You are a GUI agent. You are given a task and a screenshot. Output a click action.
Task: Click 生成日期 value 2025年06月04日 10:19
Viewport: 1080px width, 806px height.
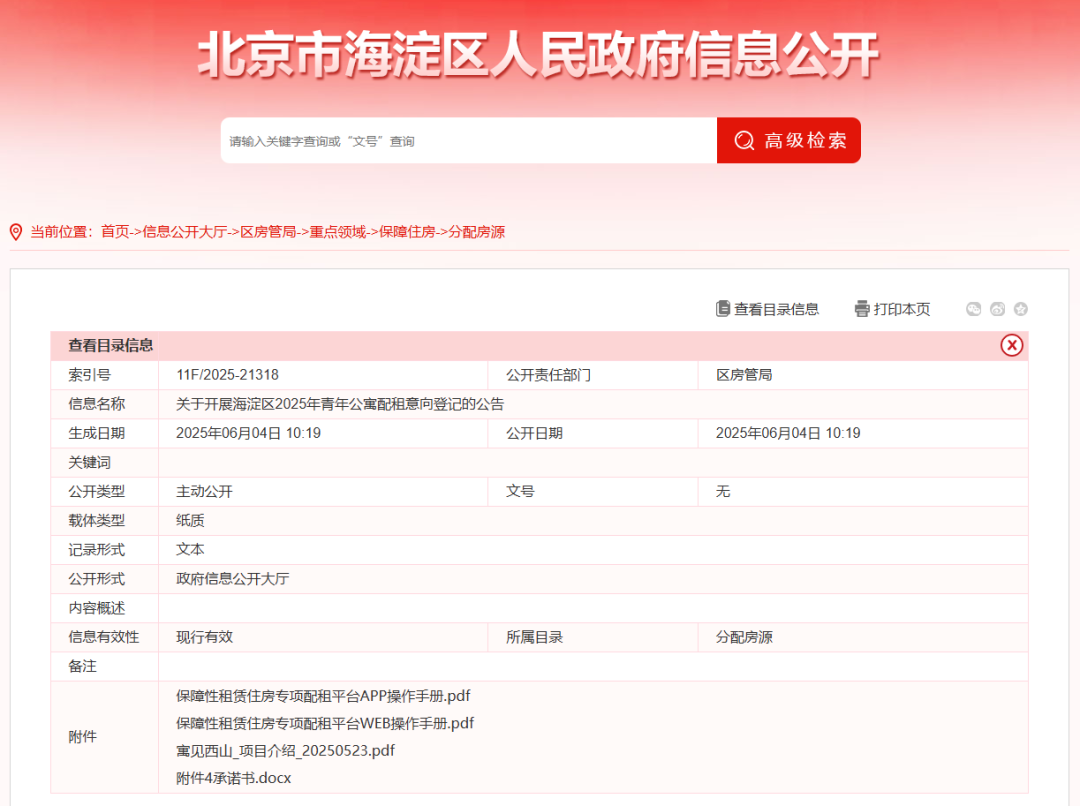(248, 433)
